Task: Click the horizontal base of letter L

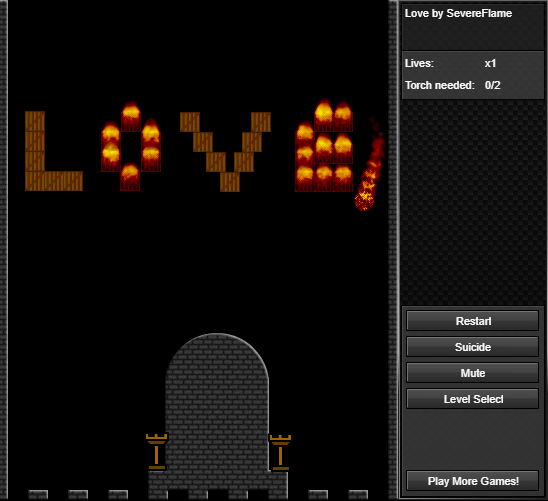Action: (x=54, y=181)
